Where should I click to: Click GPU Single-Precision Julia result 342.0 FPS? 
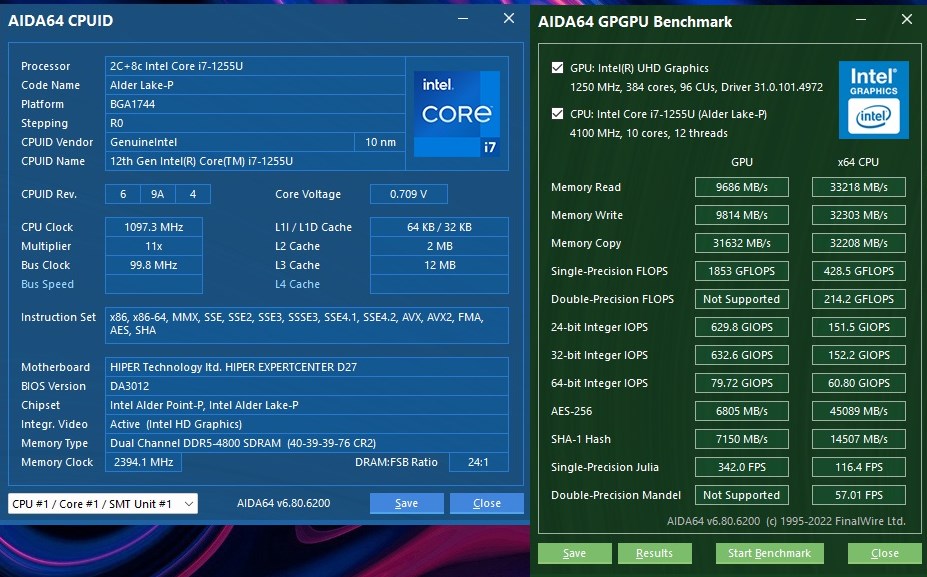(741, 467)
